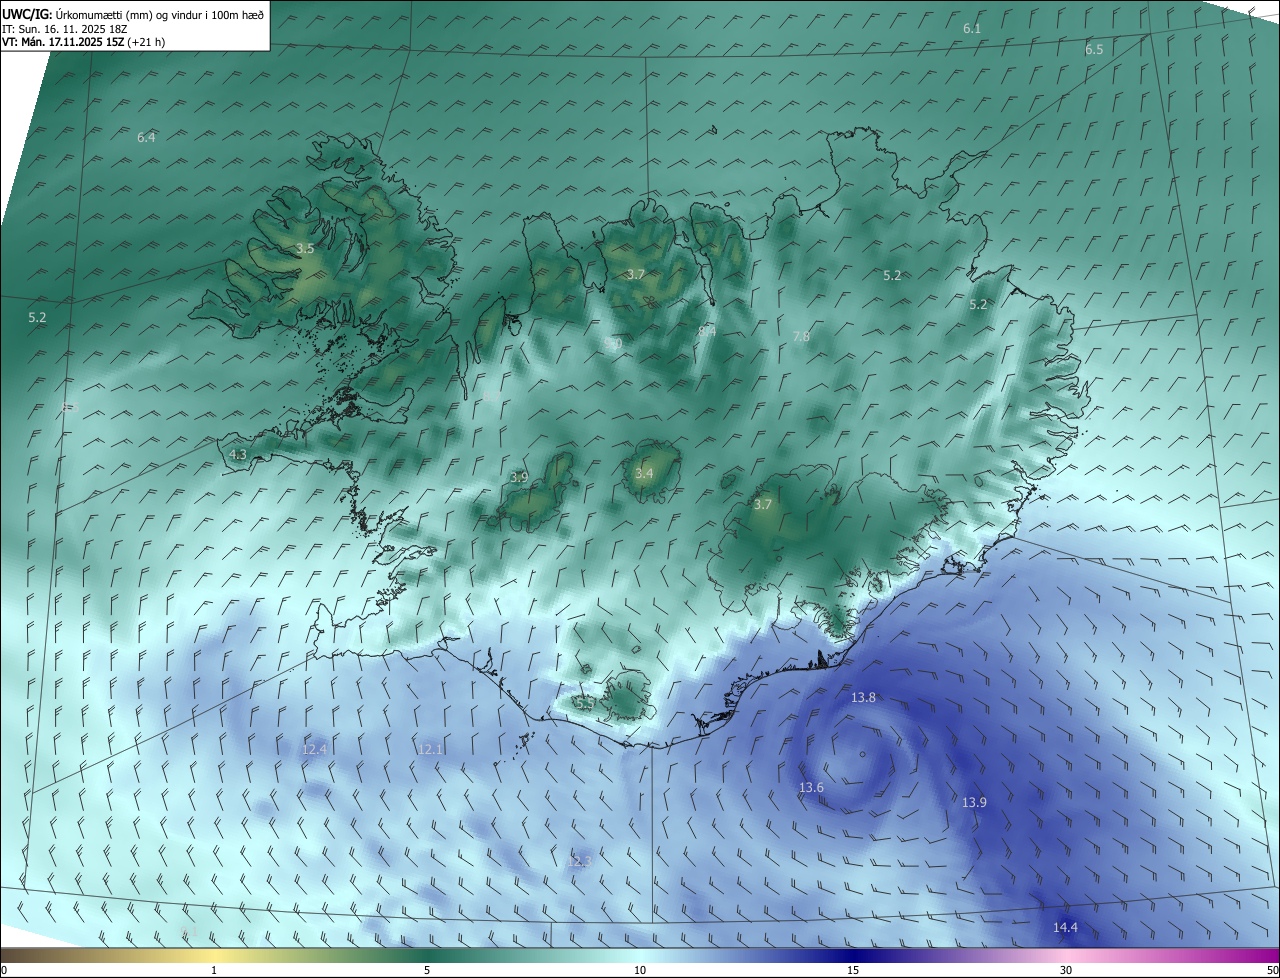
Task: Click the color scale tick labeled 15
Action: tap(853, 970)
